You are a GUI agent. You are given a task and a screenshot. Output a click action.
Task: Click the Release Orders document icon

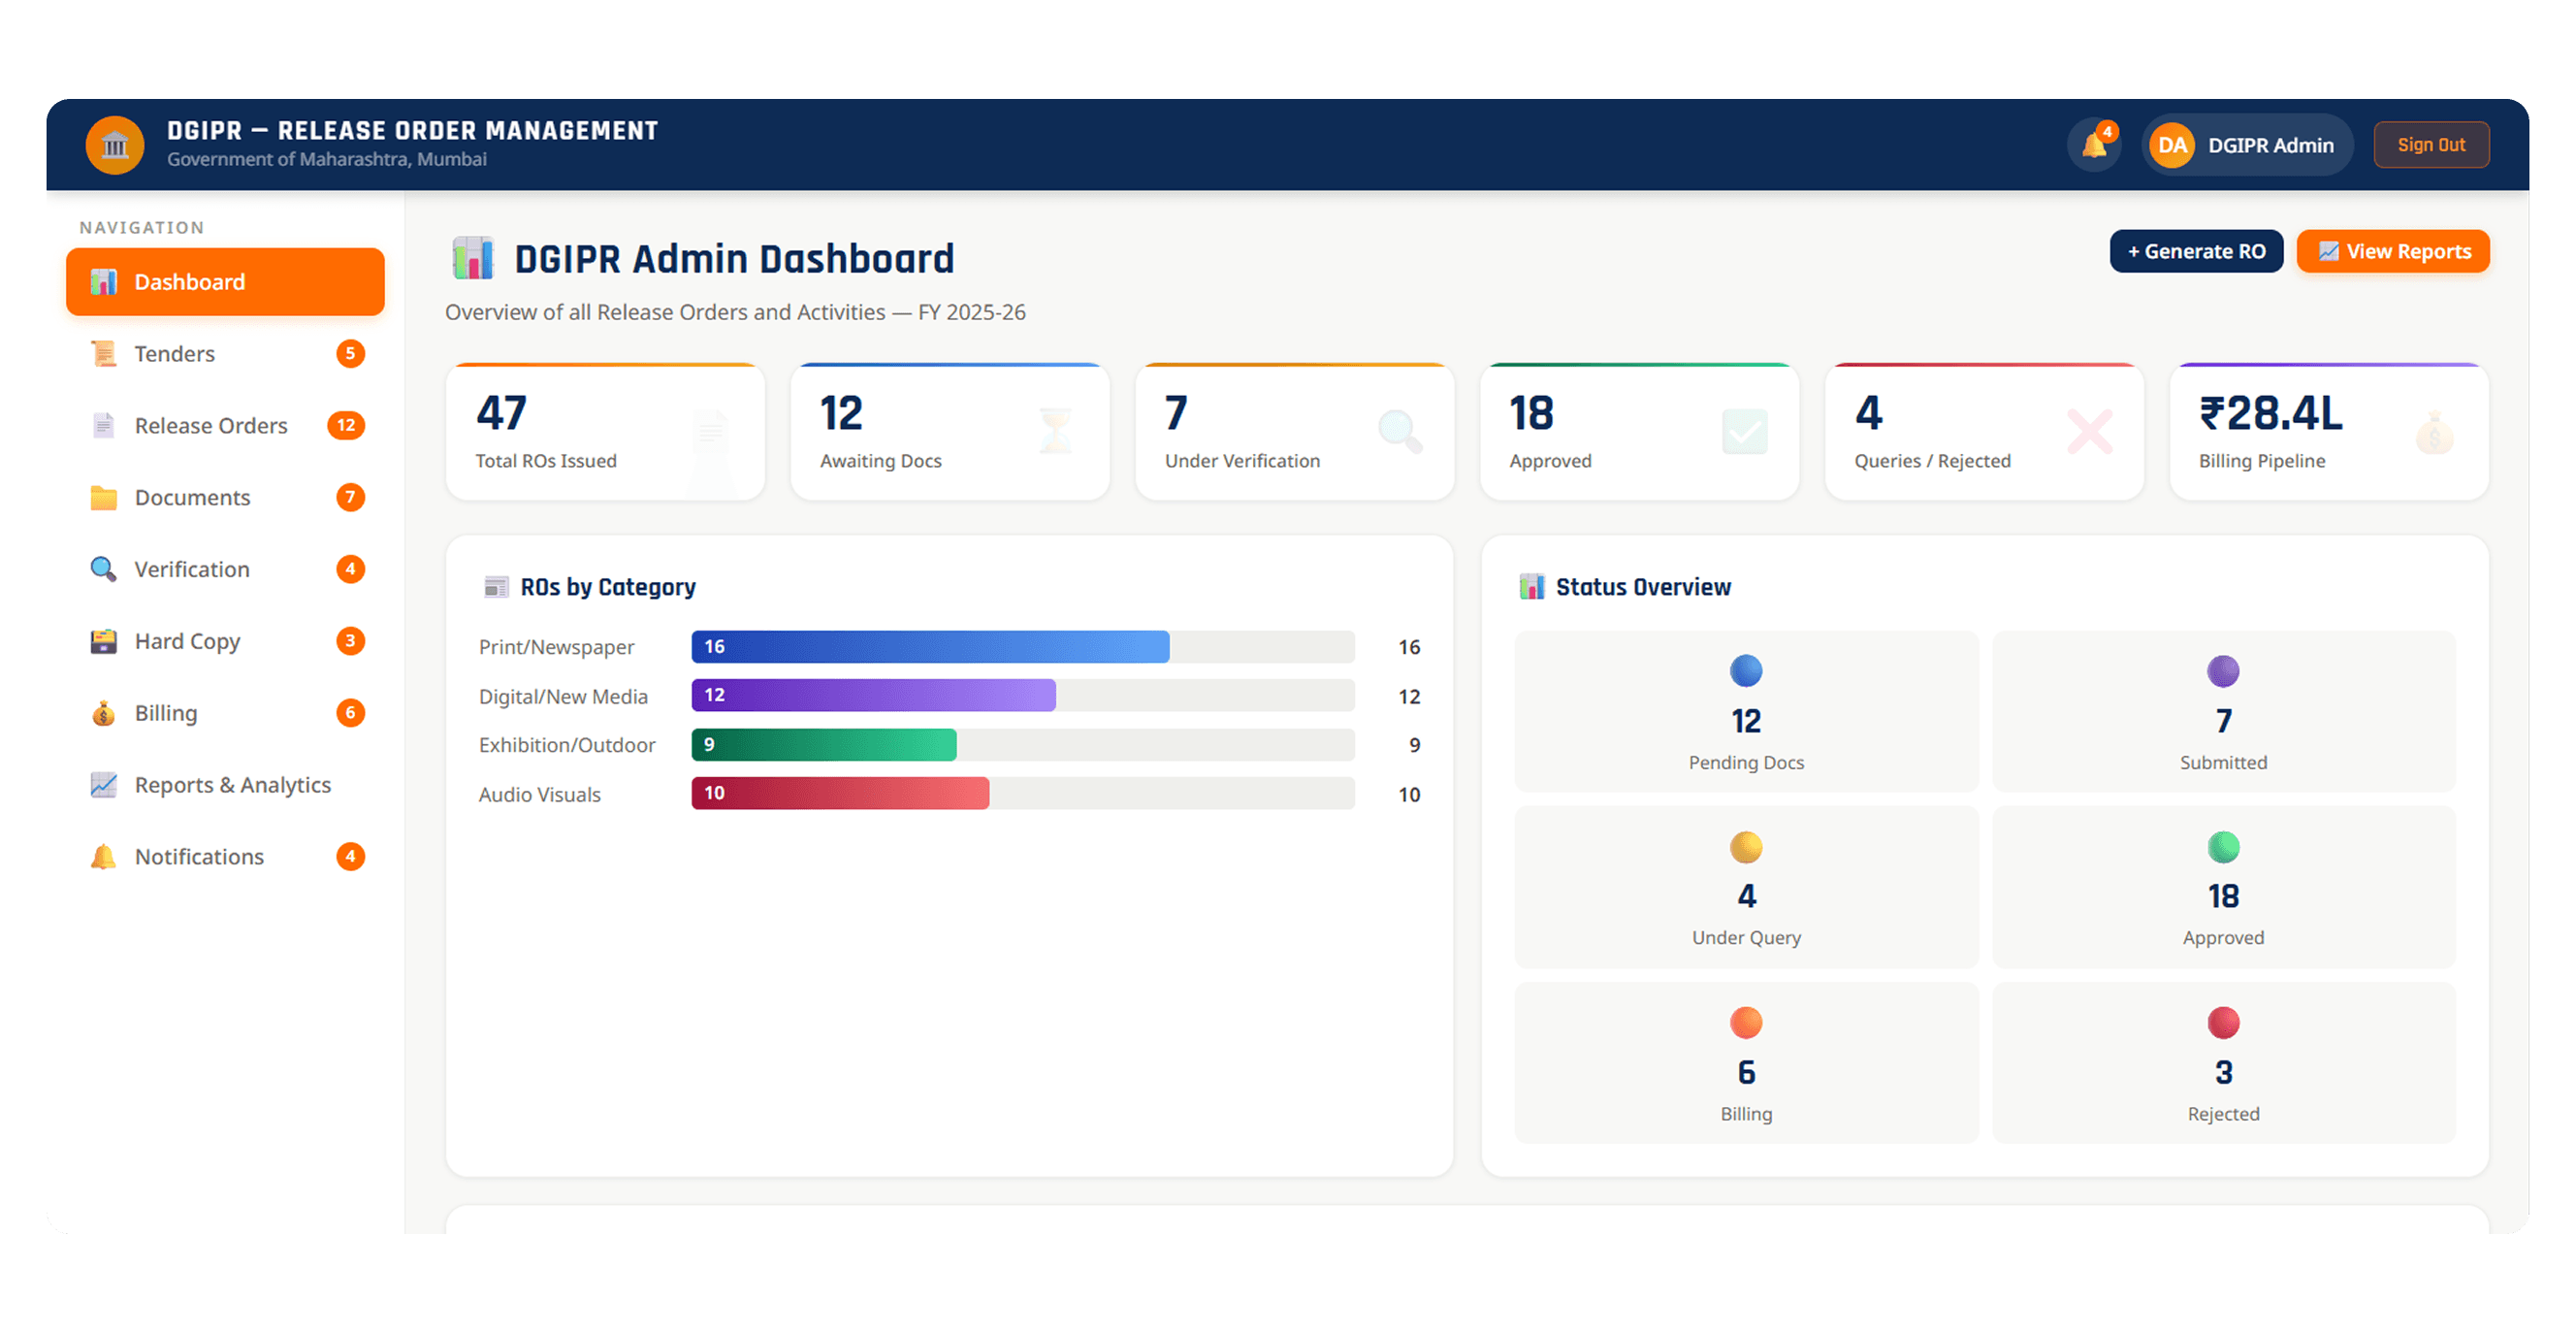[x=104, y=426]
